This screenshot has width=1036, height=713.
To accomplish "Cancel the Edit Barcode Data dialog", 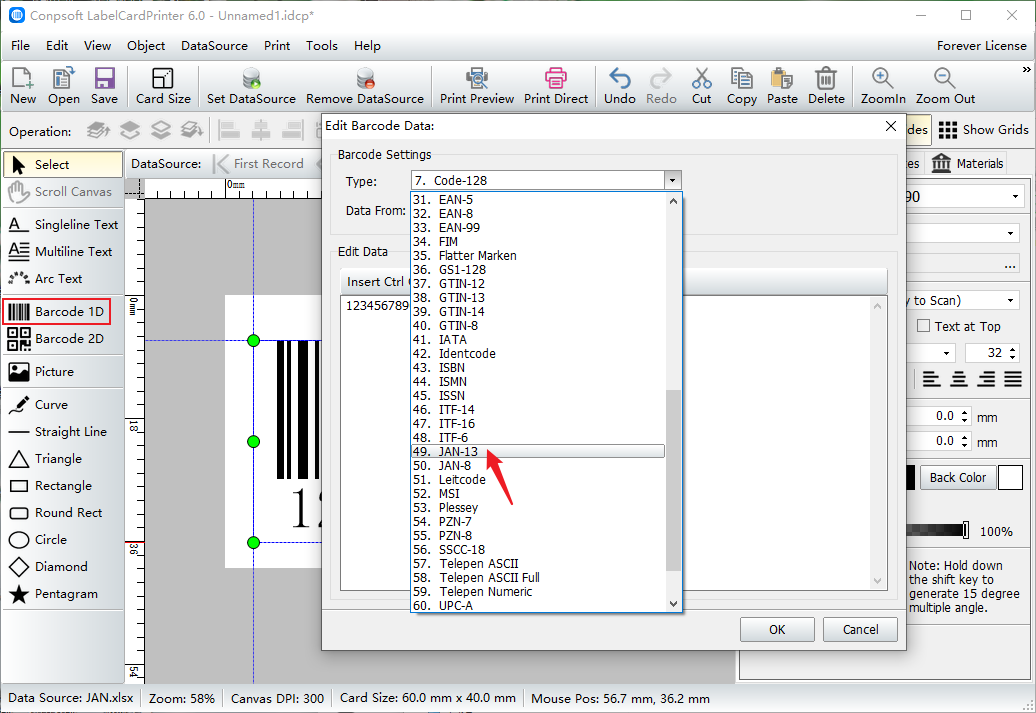I will click(x=860, y=630).
